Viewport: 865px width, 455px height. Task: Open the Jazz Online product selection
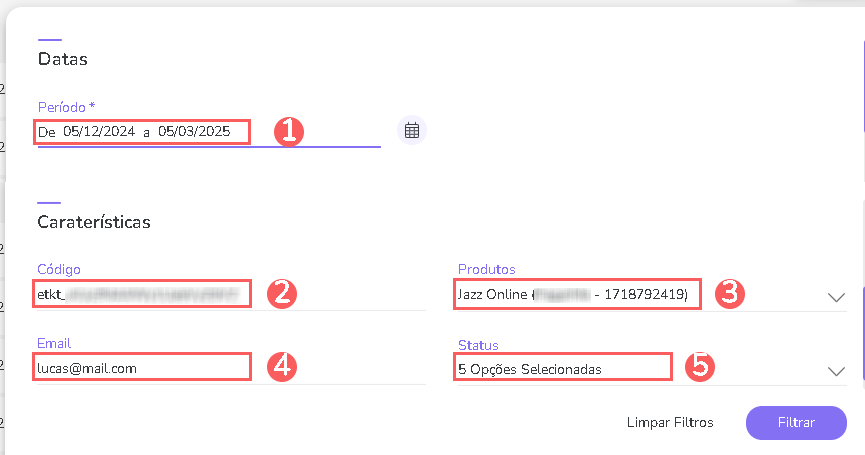(576, 294)
